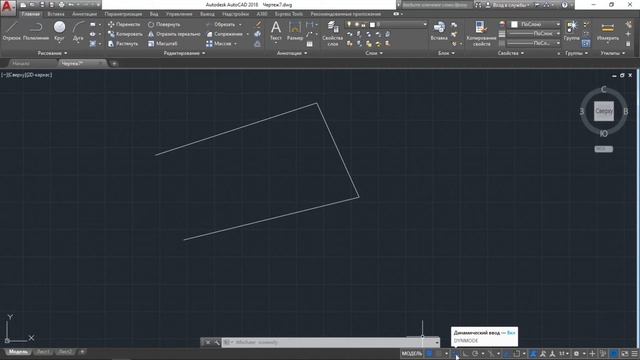640x360 pixels.
Task: Click the help search input field
Action: [x=435, y=5]
